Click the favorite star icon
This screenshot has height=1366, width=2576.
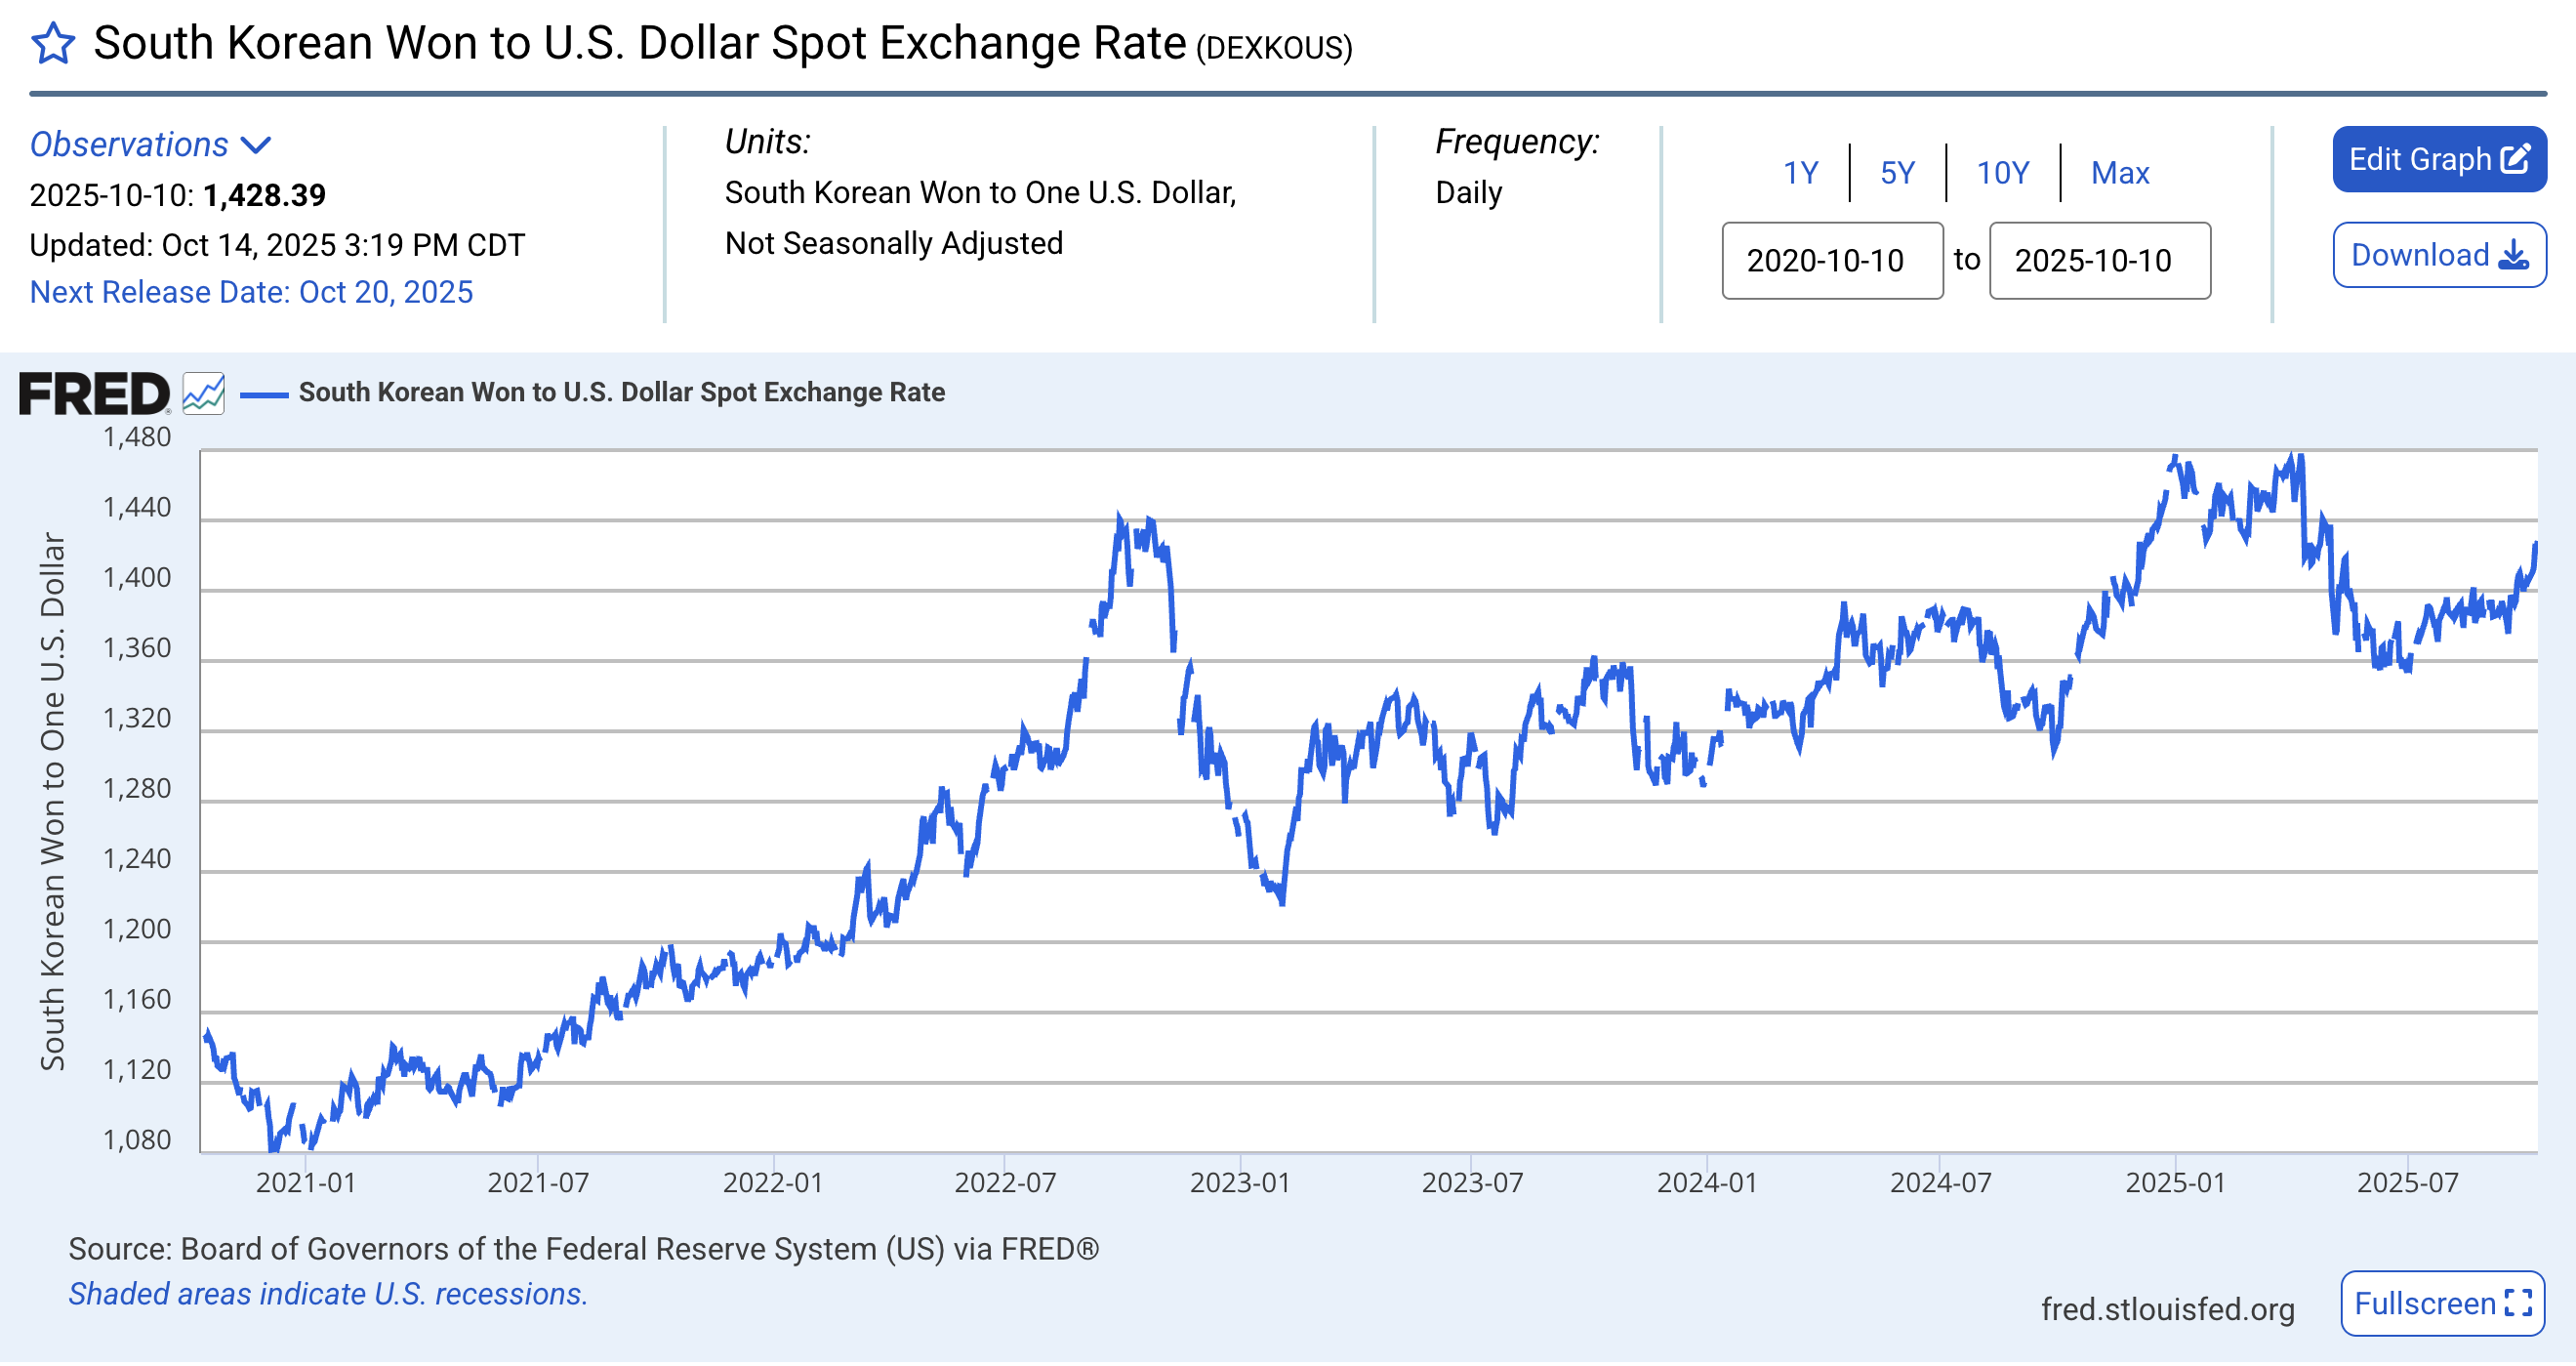point(52,44)
